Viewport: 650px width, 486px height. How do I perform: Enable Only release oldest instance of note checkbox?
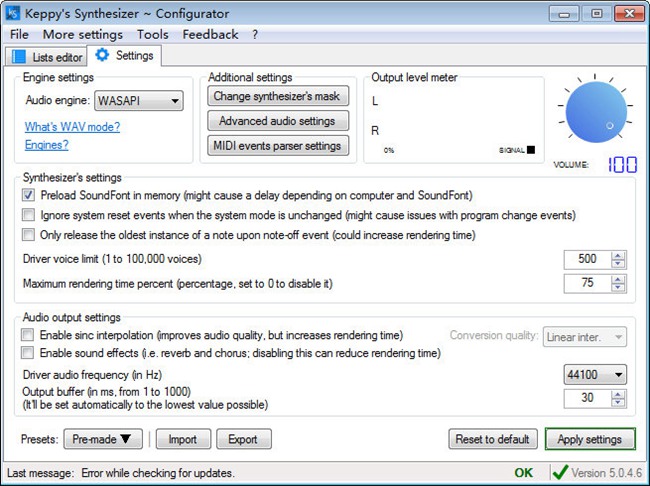coord(28,235)
